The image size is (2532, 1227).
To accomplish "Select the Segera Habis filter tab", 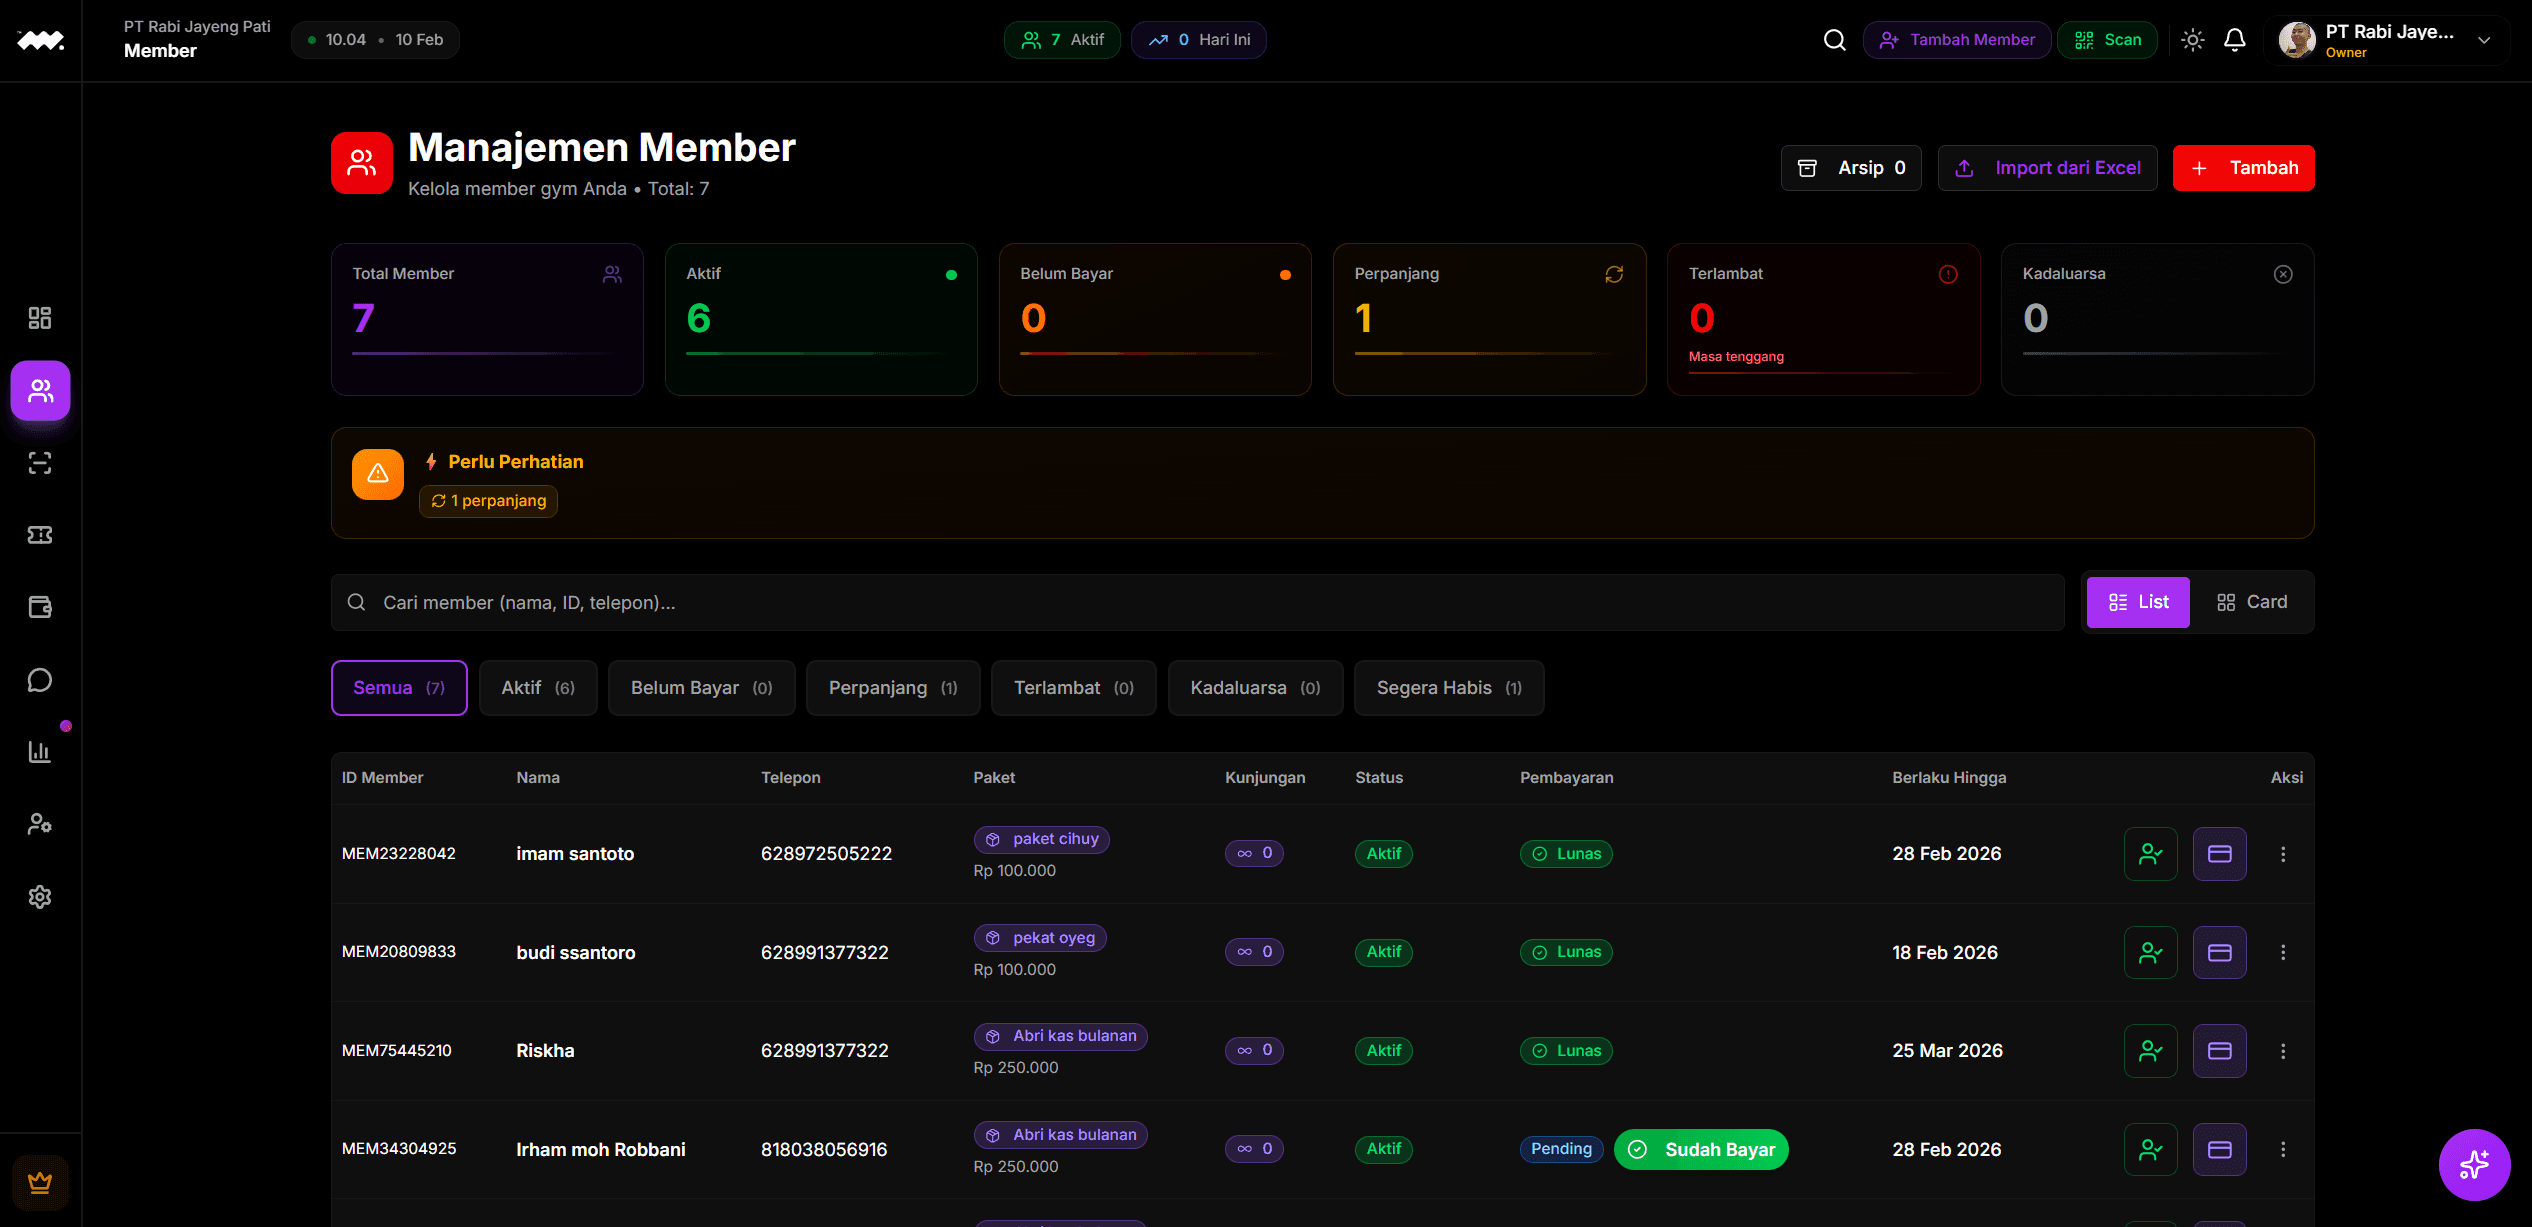I will coord(1448,688).
